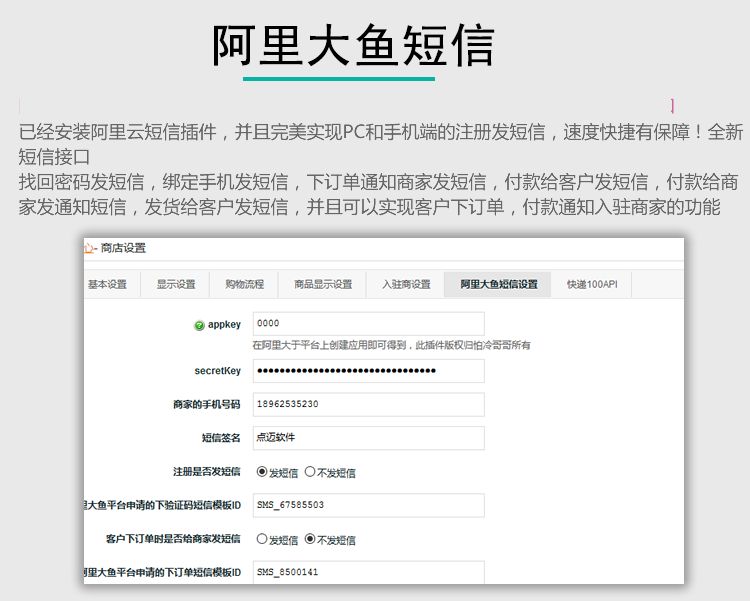Click the 阿里大鱼短信 heading
750x601 pixels.
pyautogui.click(x=353, y=45)
